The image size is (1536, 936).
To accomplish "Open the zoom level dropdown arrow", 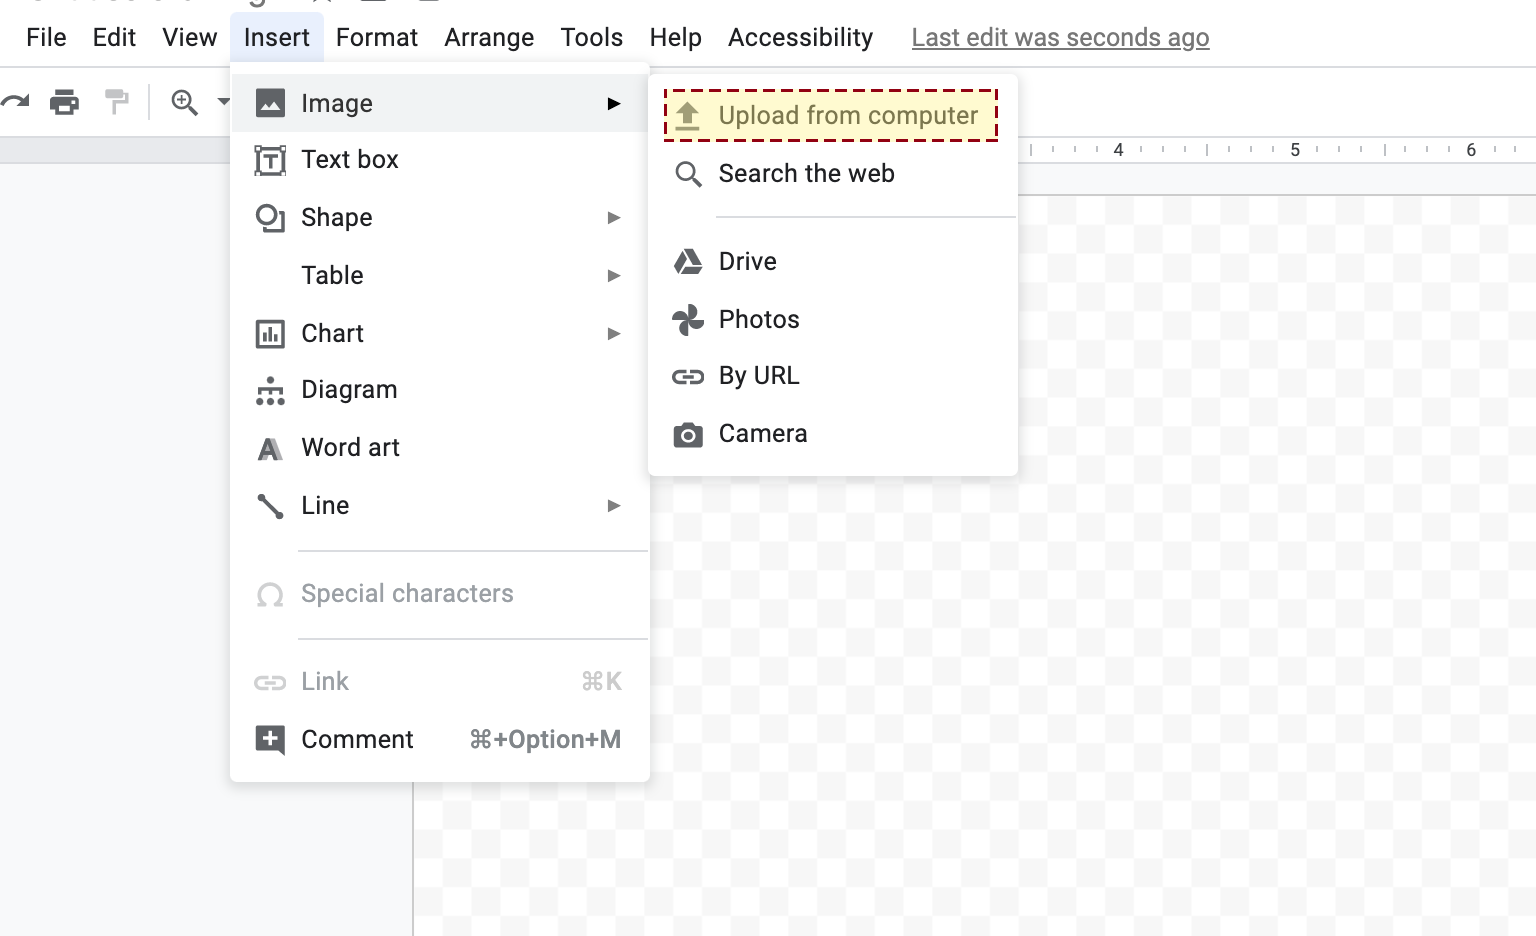I will [223, 102].
